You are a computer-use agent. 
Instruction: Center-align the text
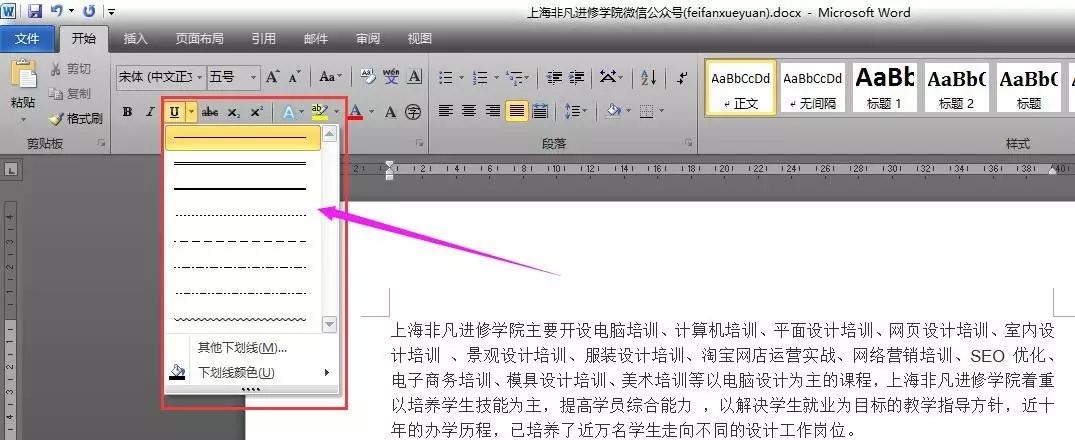469,110
